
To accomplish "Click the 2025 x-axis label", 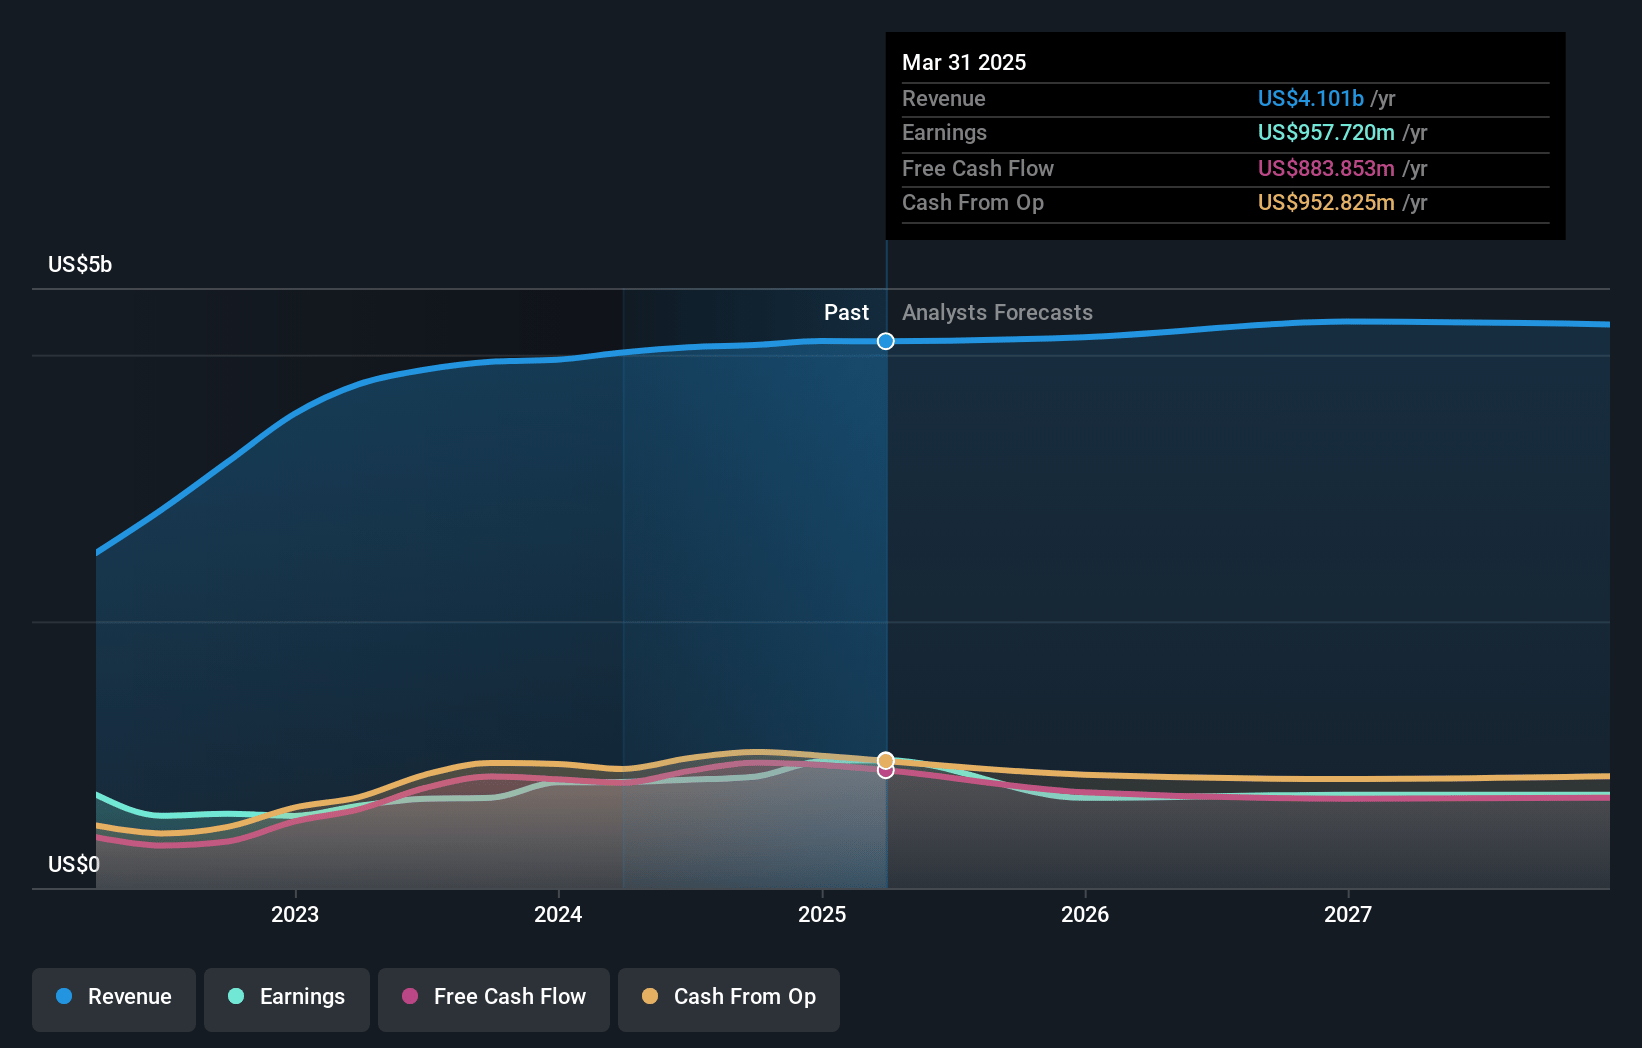I will (822, 914).
